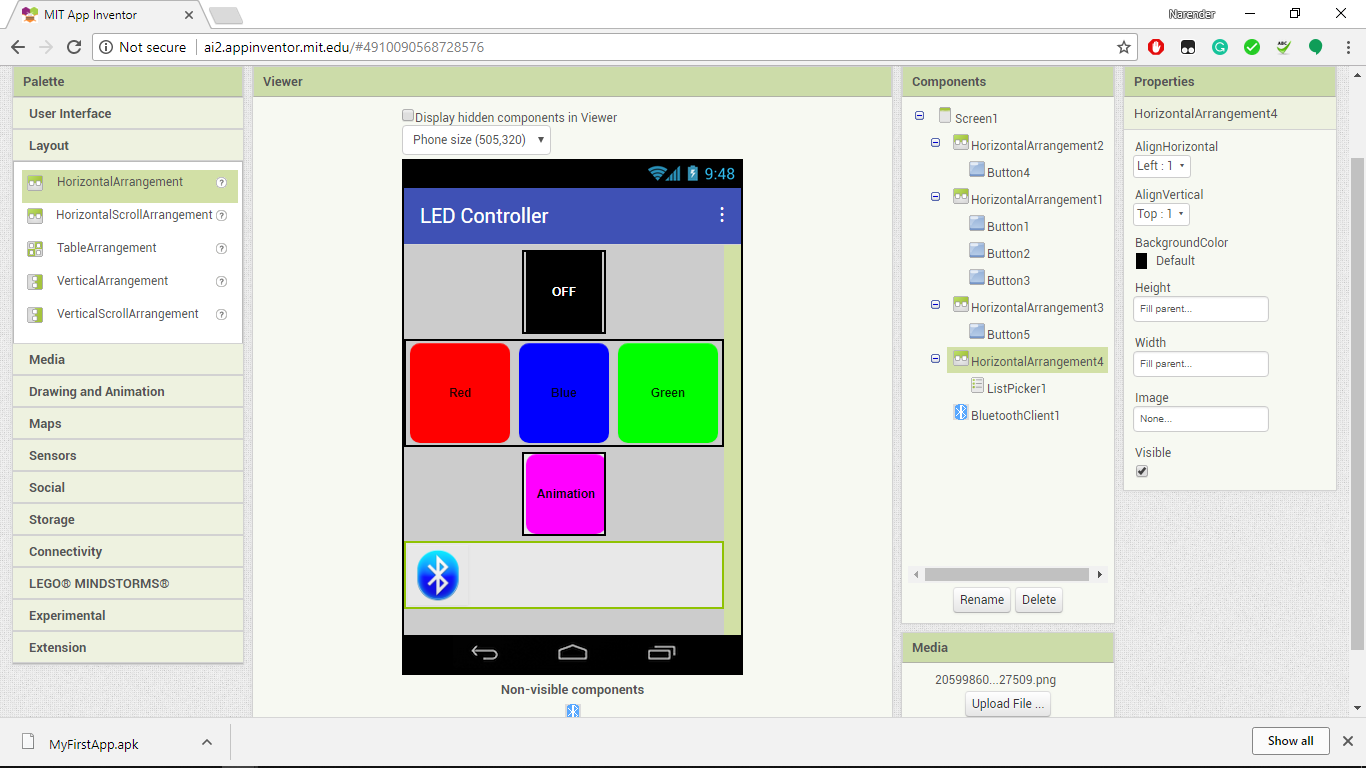Image resolution: width=1366 pixels, height=768 pixels.
Task: Bookmark this page with star icon
Action: pos(1124,47)
